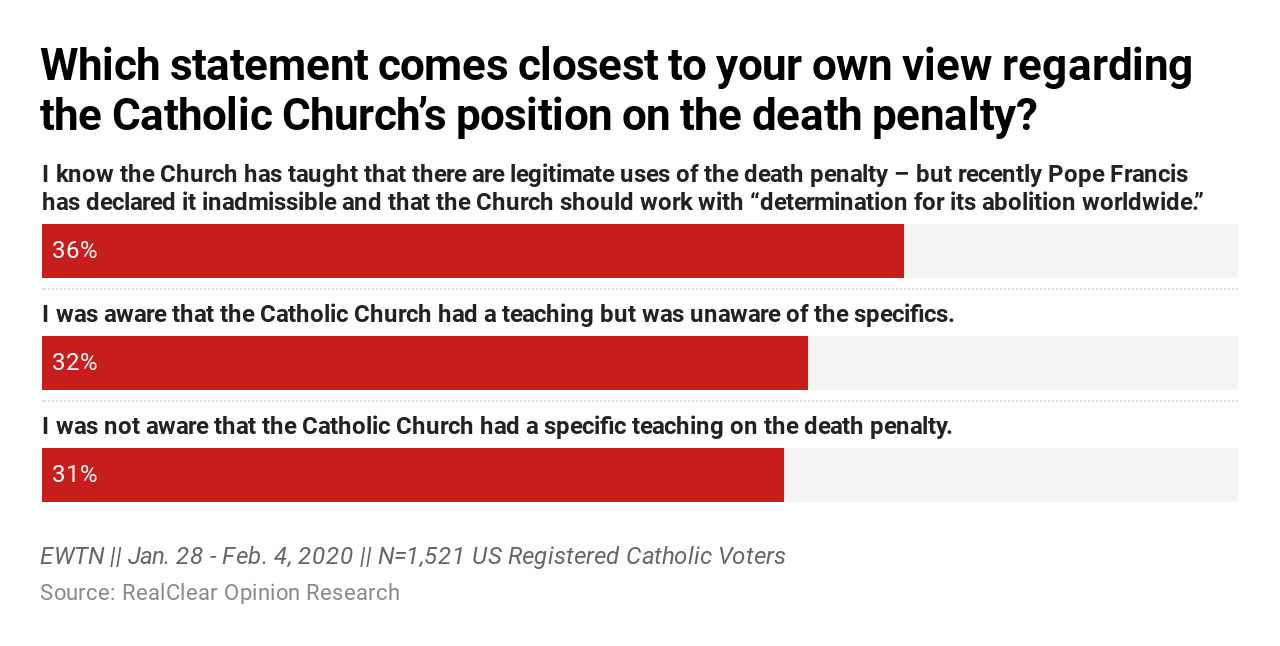Click the 31% value label
The width and height of the screenshot is (1280, 646).
[75, 475]
